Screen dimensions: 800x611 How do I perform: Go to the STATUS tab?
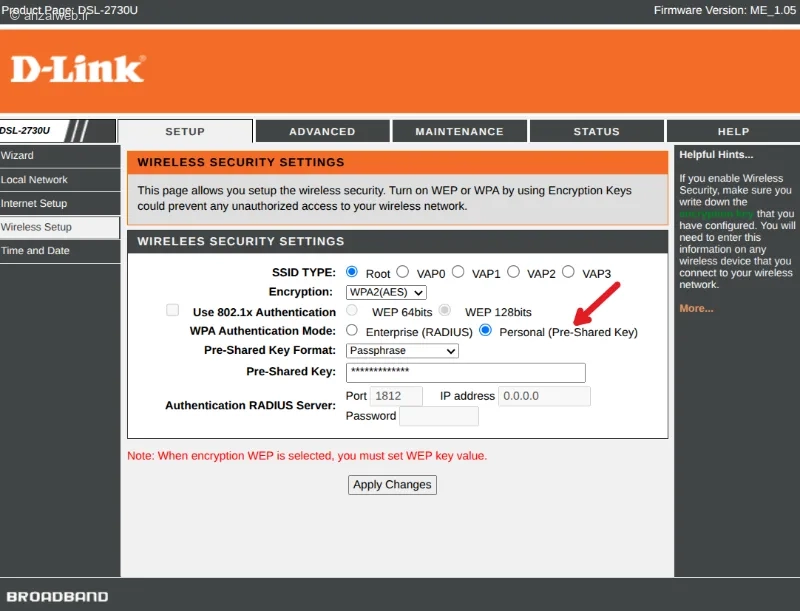[x=596, y=132]
